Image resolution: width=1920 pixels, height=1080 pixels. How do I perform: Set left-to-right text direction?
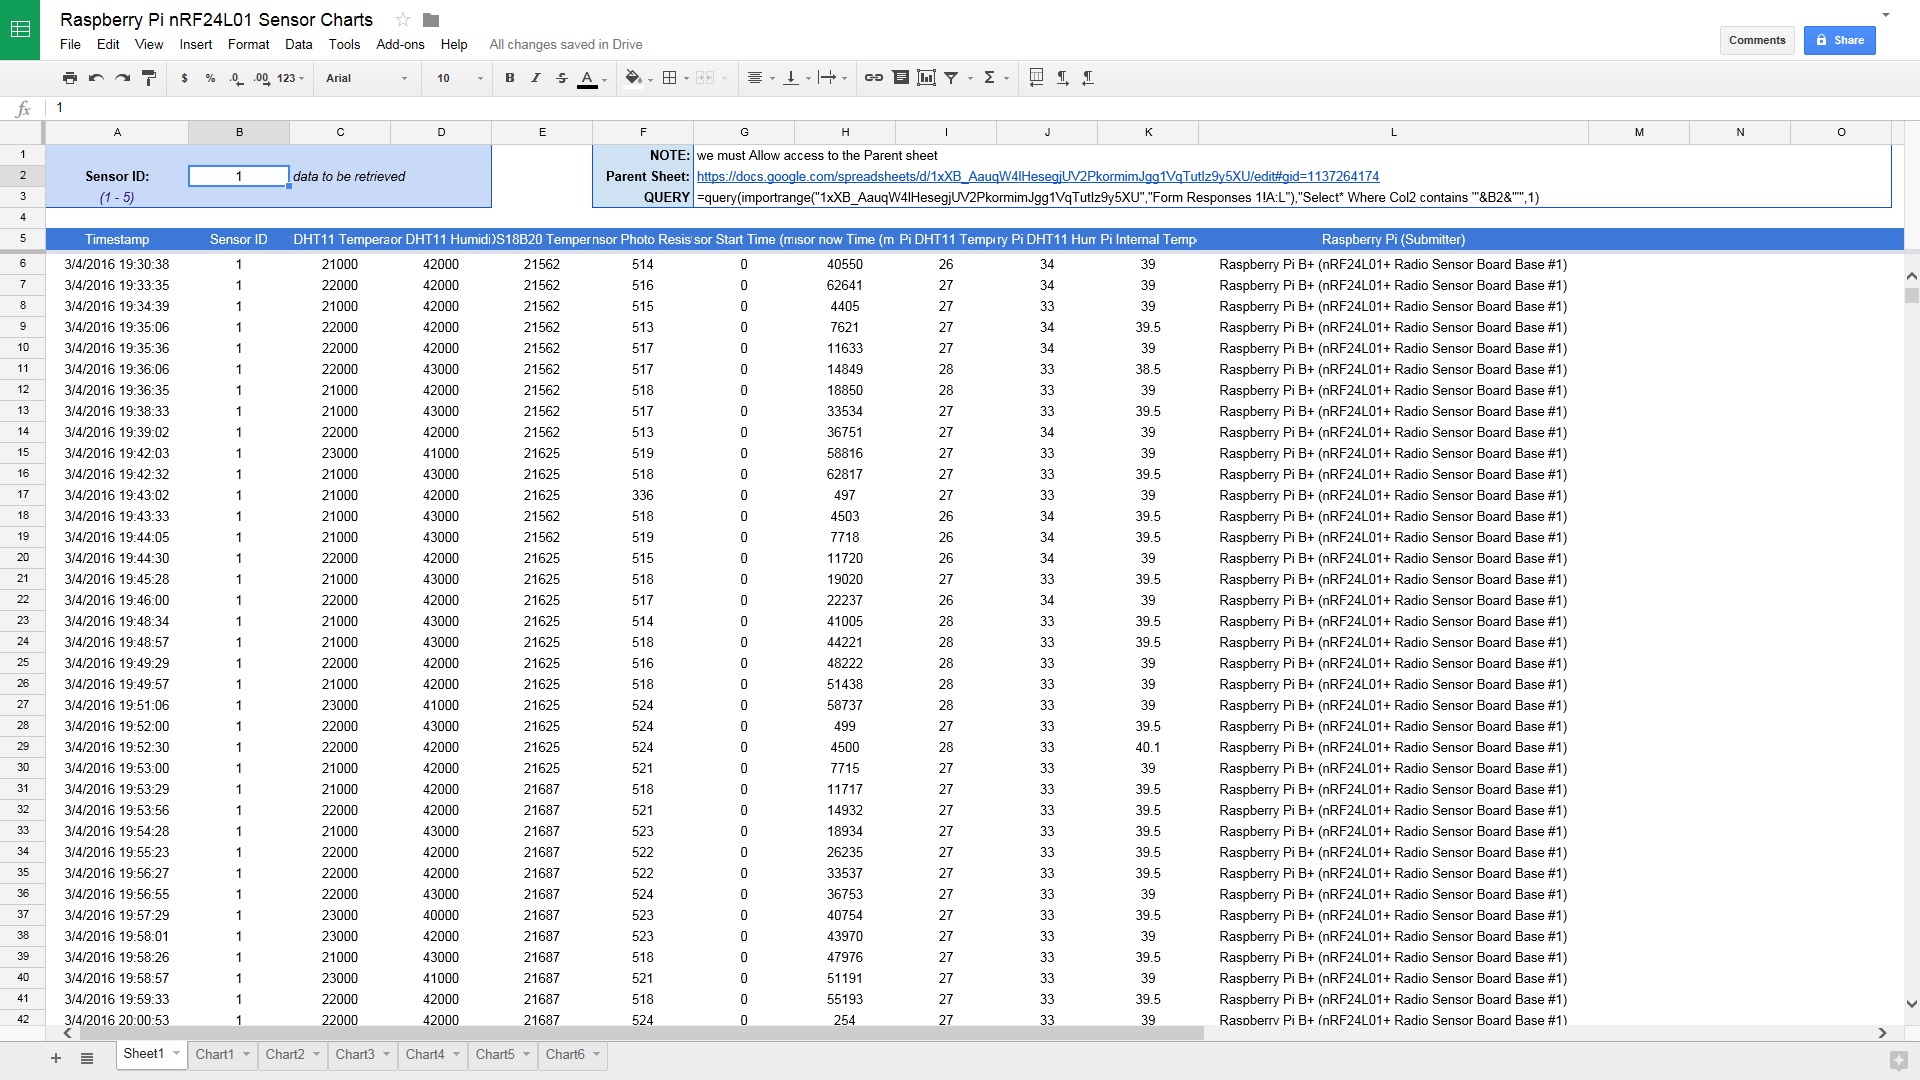(x=1063, y=78)
